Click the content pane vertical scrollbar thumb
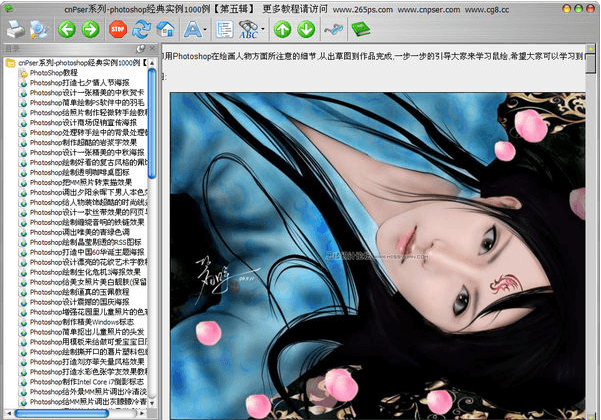 tap(590, 64)
